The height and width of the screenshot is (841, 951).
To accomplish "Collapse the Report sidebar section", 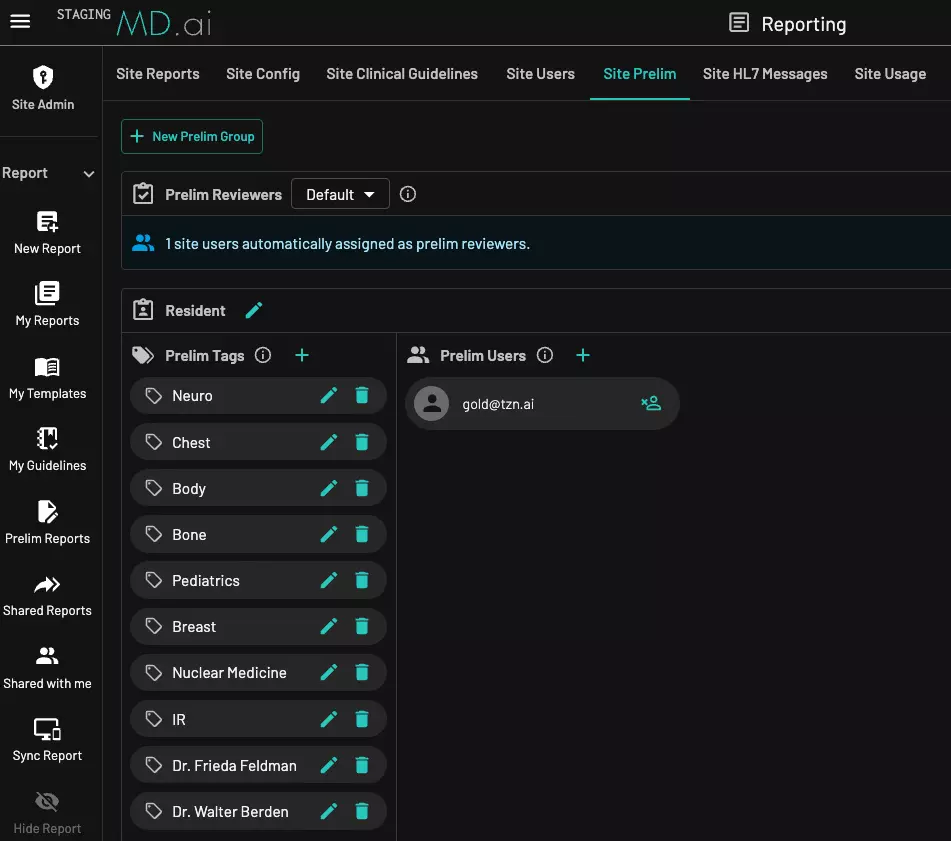I will click(x=86, y=172).
